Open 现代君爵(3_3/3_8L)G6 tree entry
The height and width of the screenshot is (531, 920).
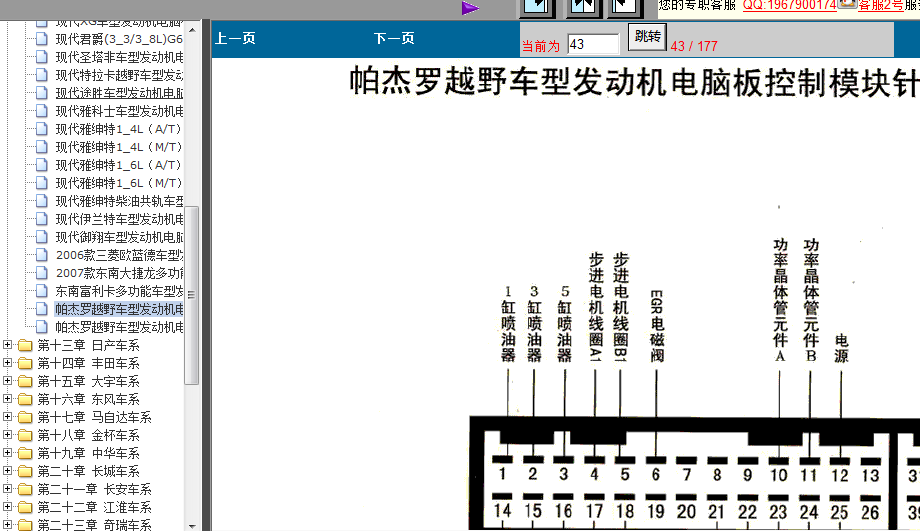coord(119,39)
